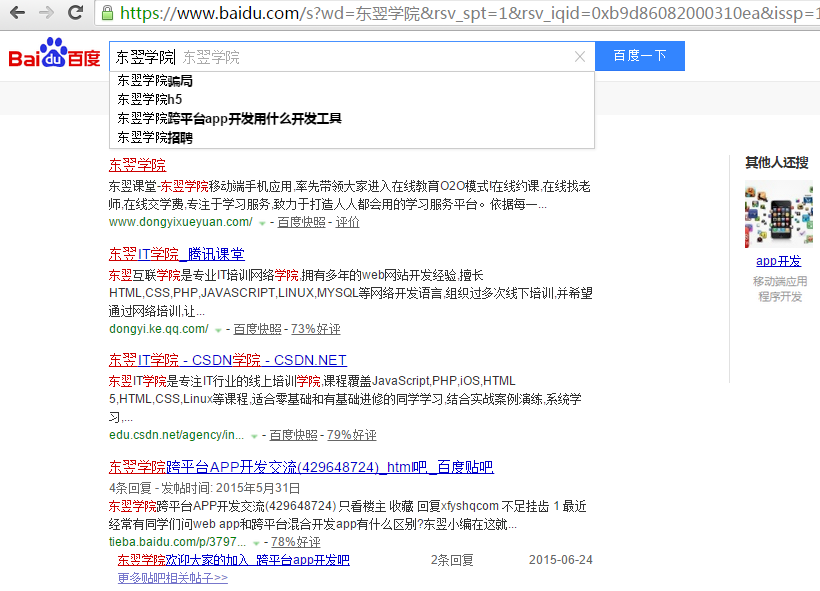820x591 pixels.
Task: Click 评价 link on the dongyixueyuan.com result
Action: point(347,222)
